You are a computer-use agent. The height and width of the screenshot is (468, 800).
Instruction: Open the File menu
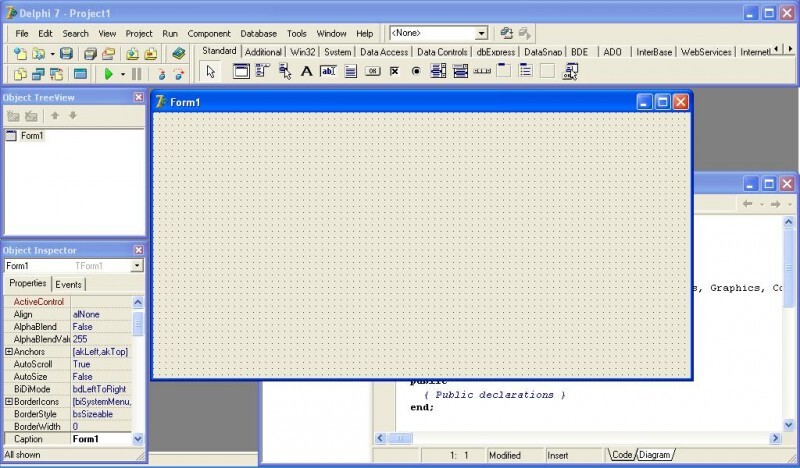tap(21, 34)
